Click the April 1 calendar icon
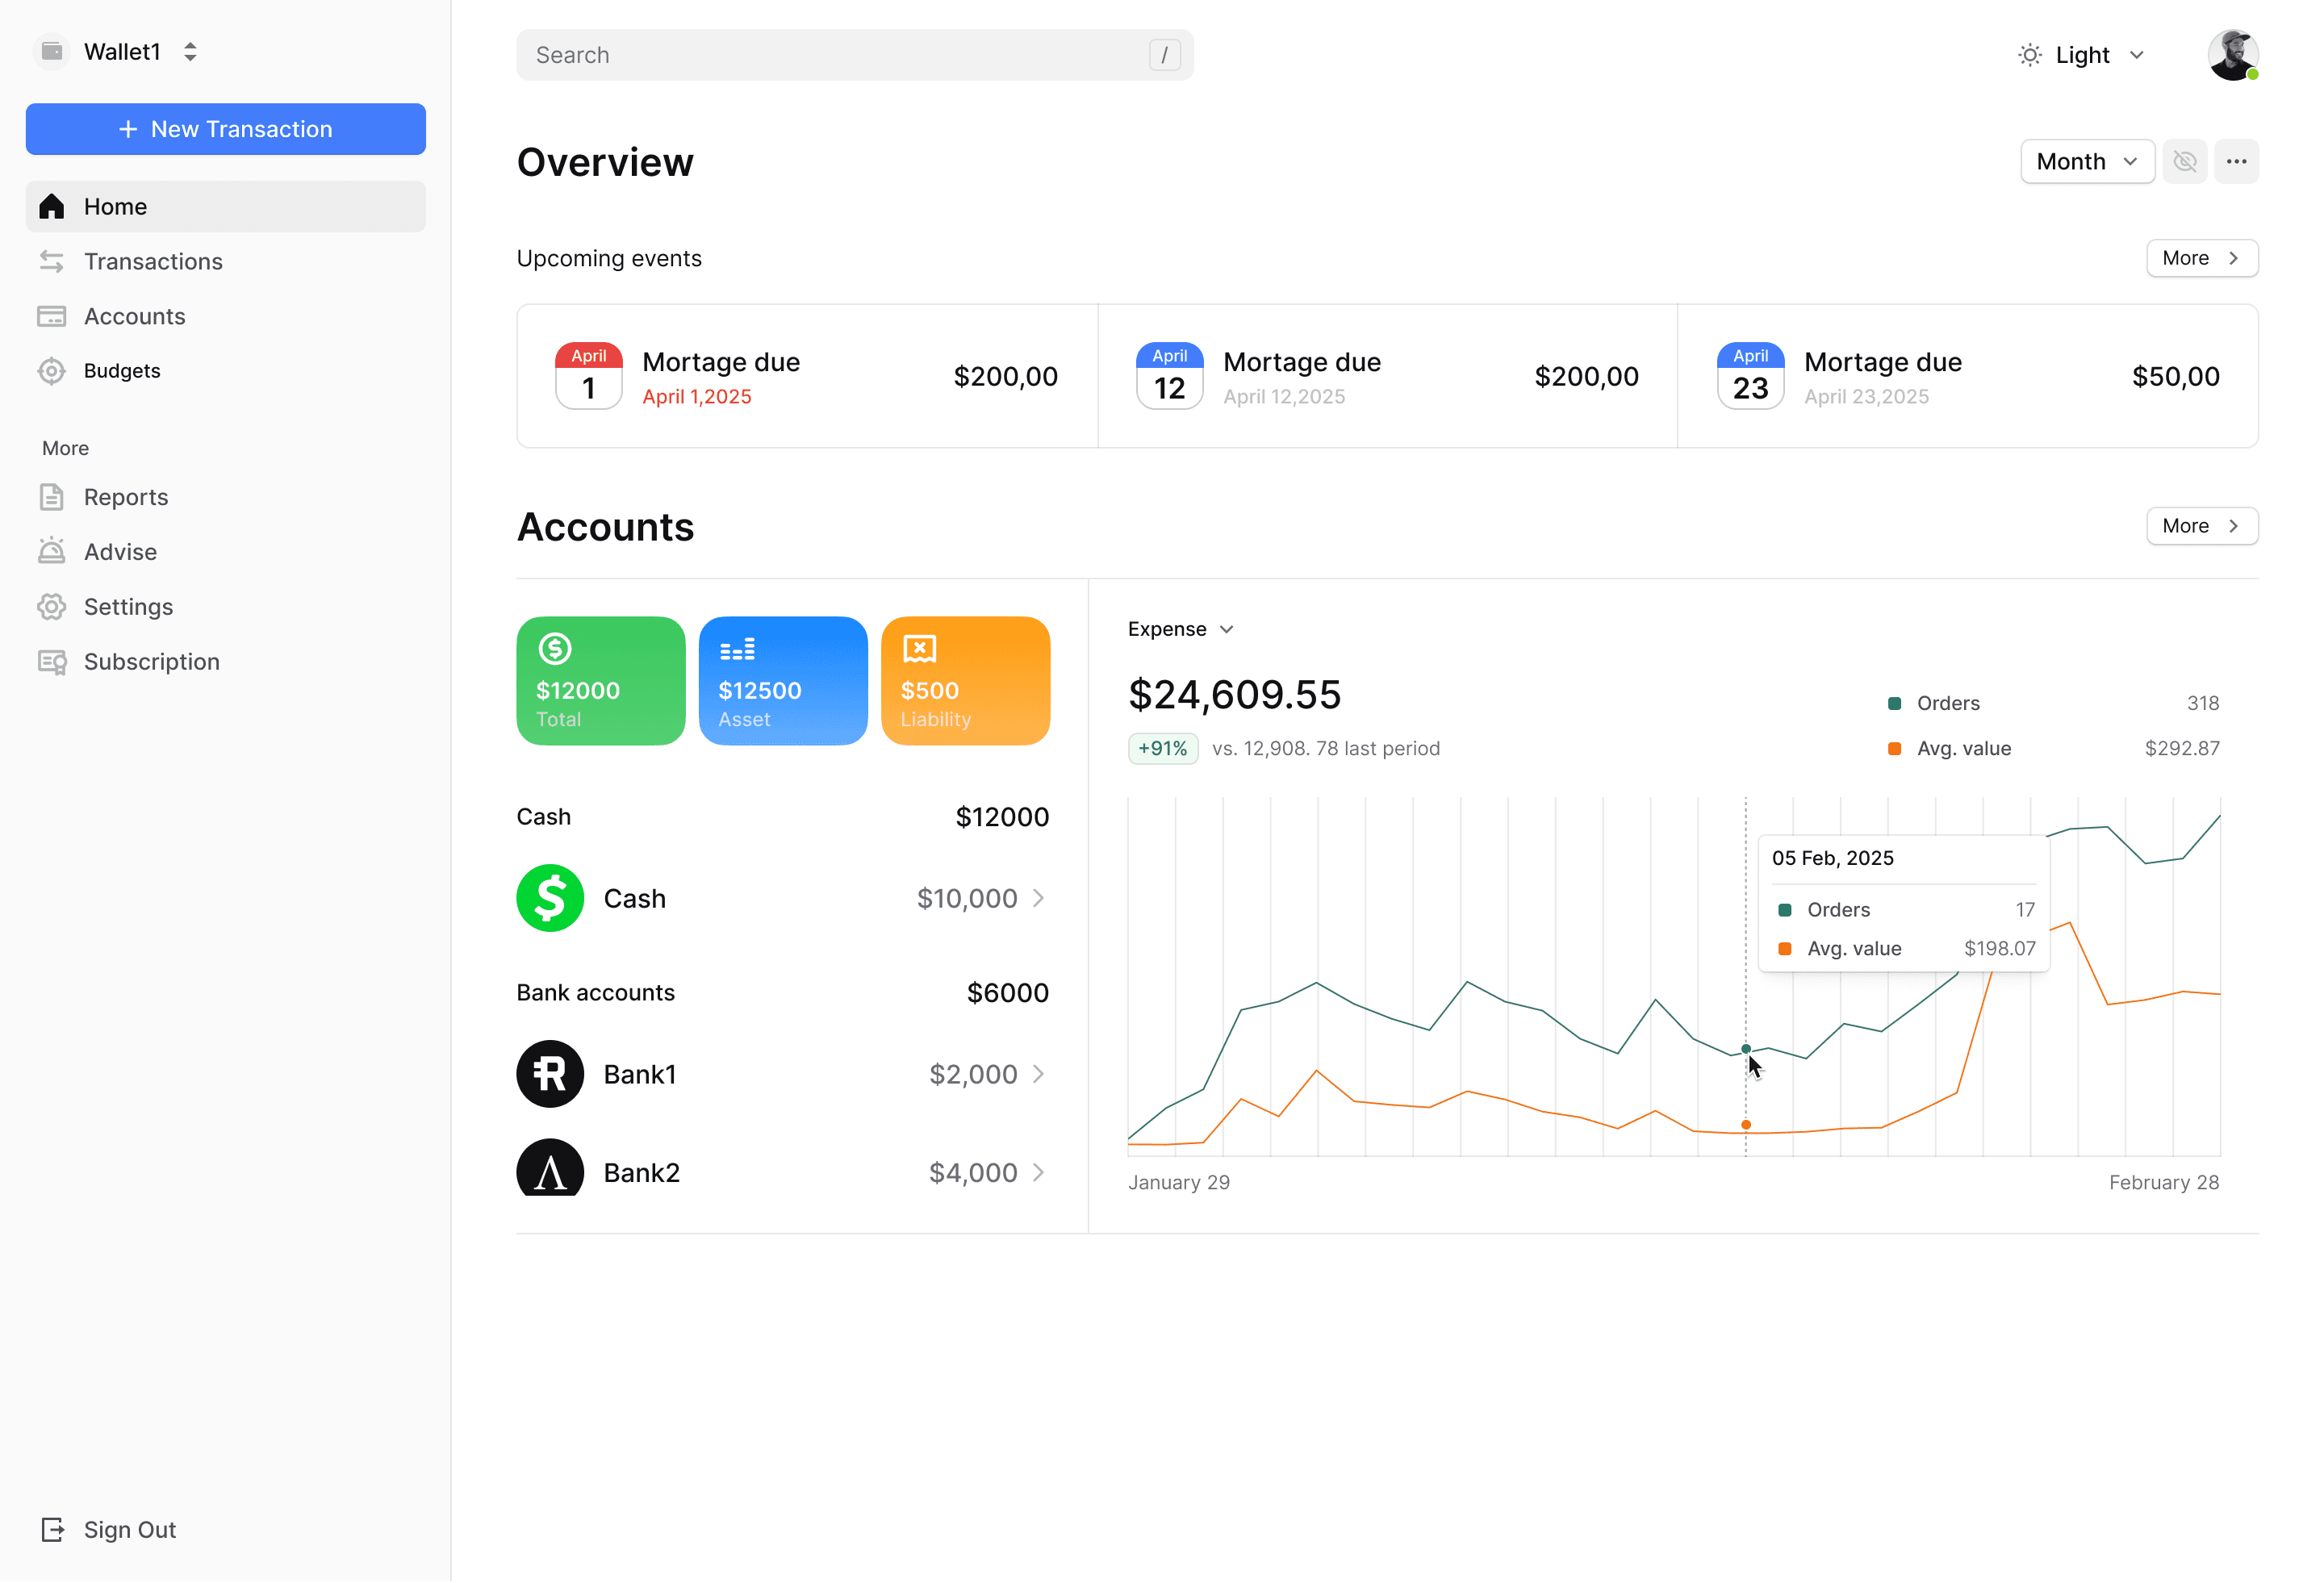 click(x=589, y=376)
